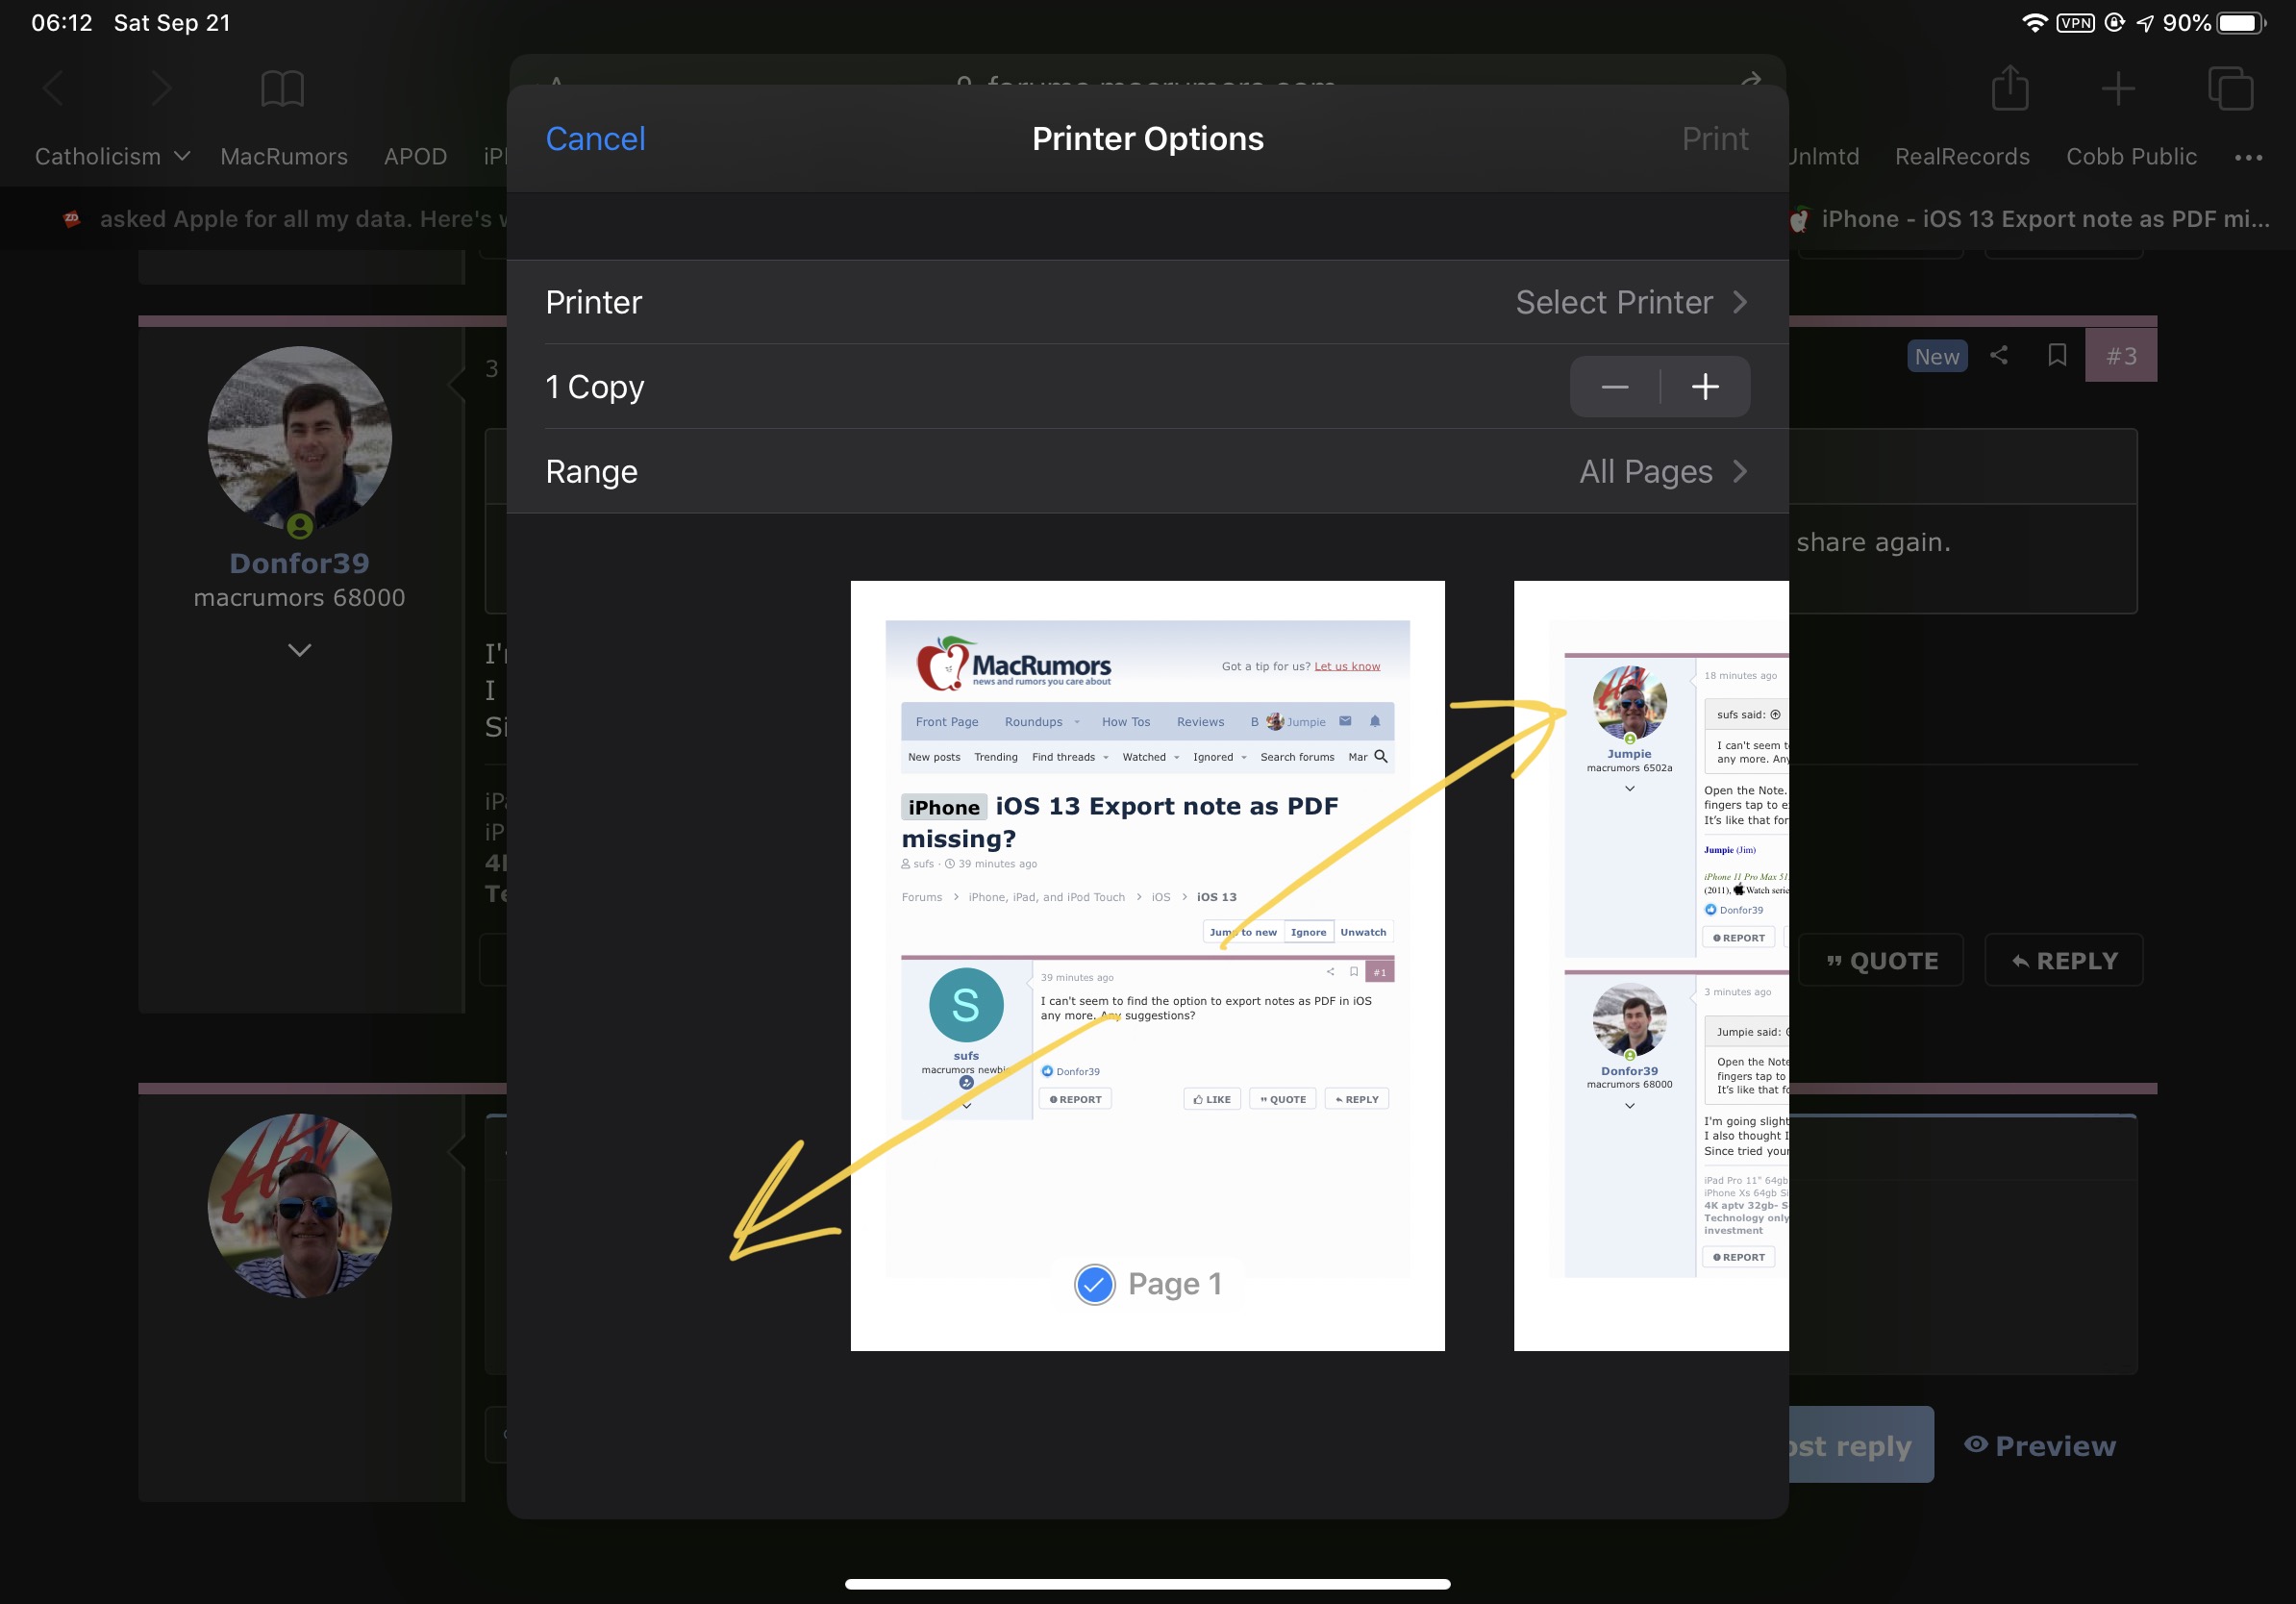The width and height of the screenshot is (2296, 1604).
Task: Switch to the 'asked Apple for all my data' tab
Action: [283, 219]
